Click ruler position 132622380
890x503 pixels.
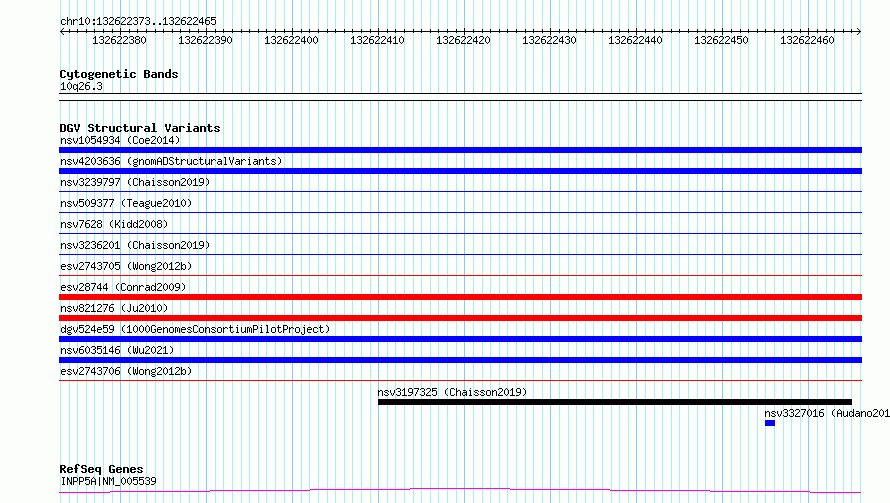[x=119, y=40]
